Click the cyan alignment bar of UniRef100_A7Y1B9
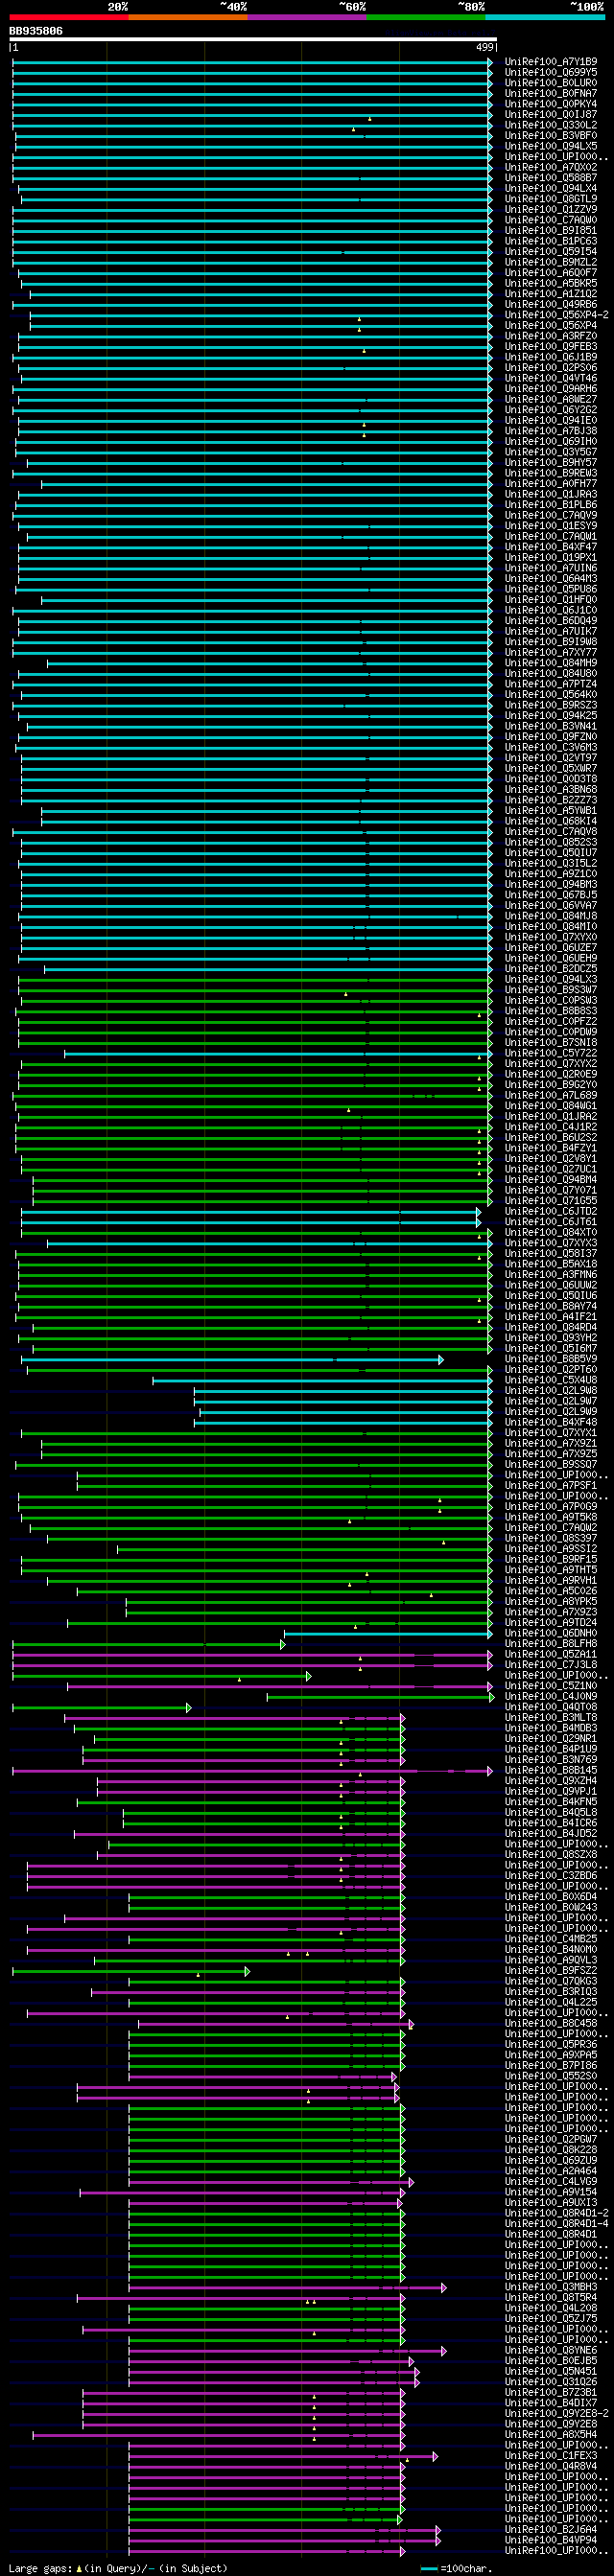The height and width of the screenshot is (2576, 614). click(x=252, y=62)
